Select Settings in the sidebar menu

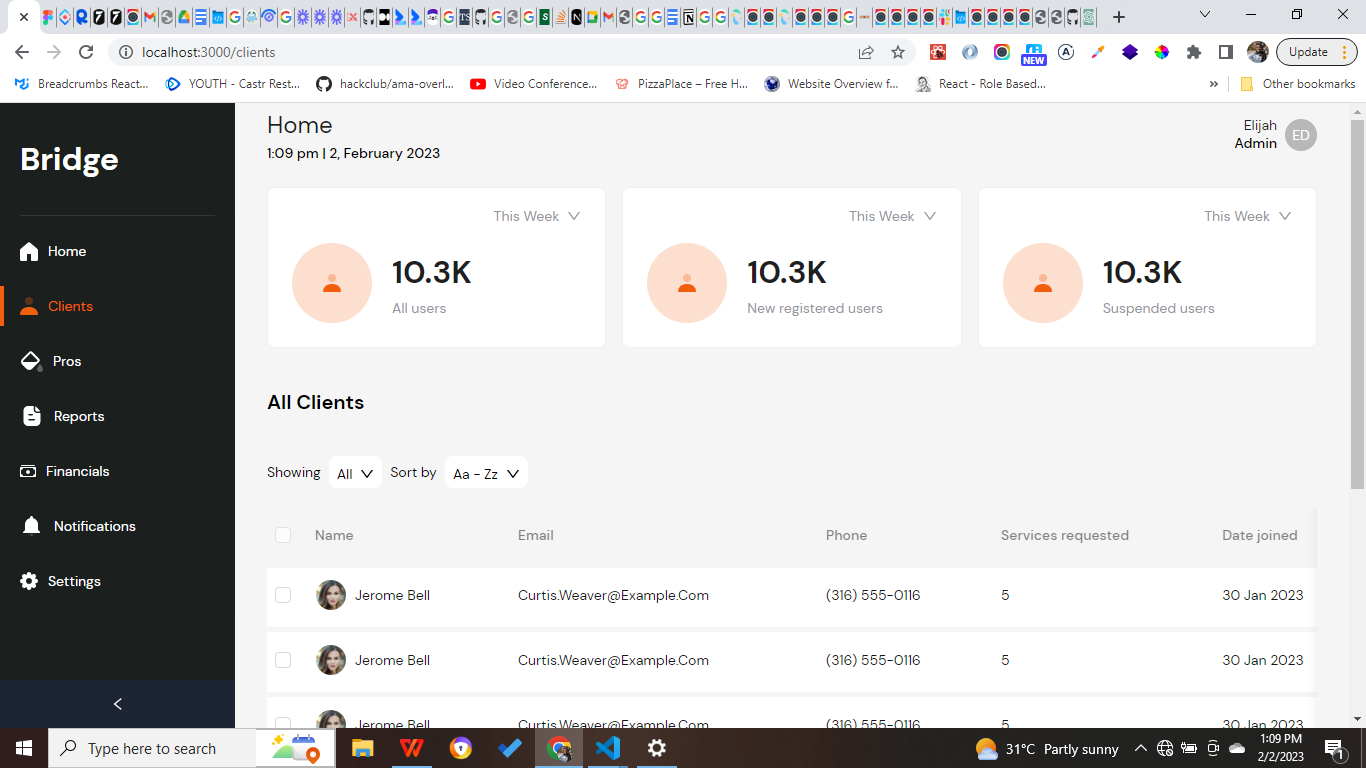point(74,581)
